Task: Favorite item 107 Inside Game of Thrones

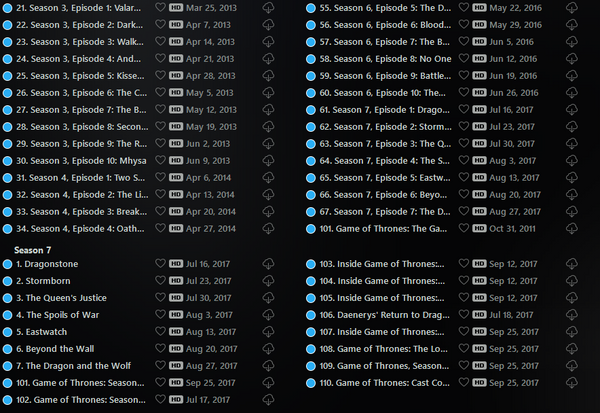Action: 464,331
